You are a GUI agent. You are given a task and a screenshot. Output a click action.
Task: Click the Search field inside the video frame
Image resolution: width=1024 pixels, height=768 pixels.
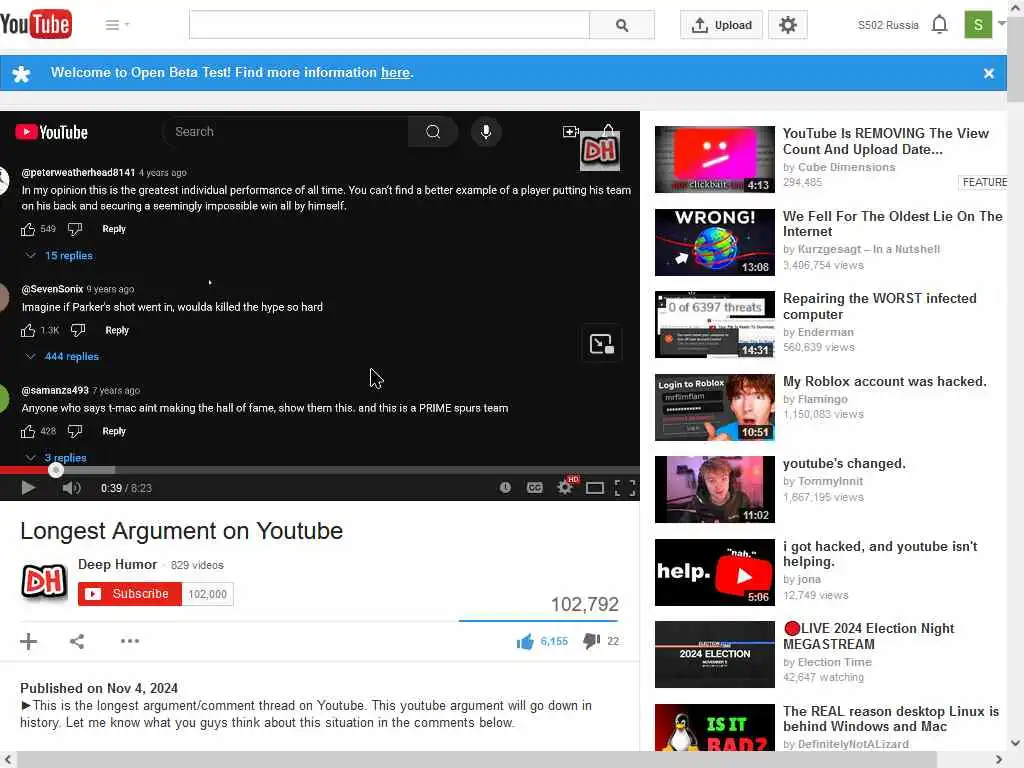coord(285,132)
